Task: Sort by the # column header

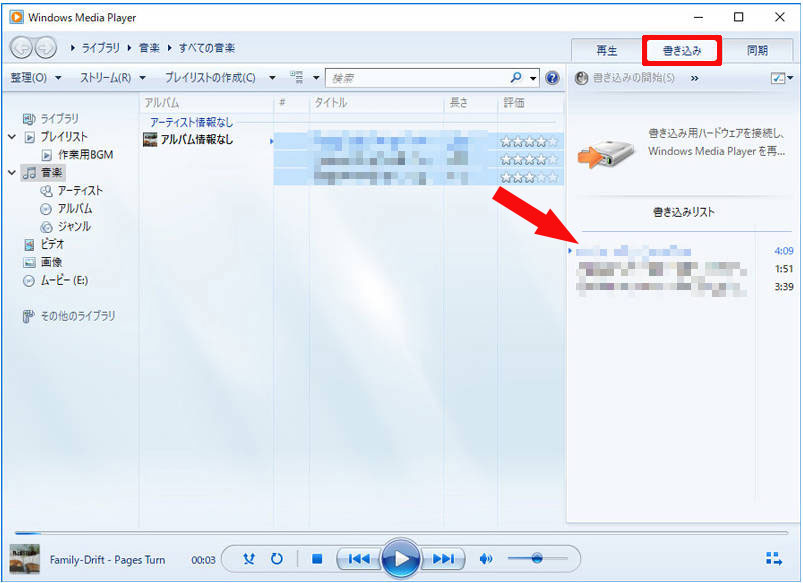Action: [x=291, y=102]
